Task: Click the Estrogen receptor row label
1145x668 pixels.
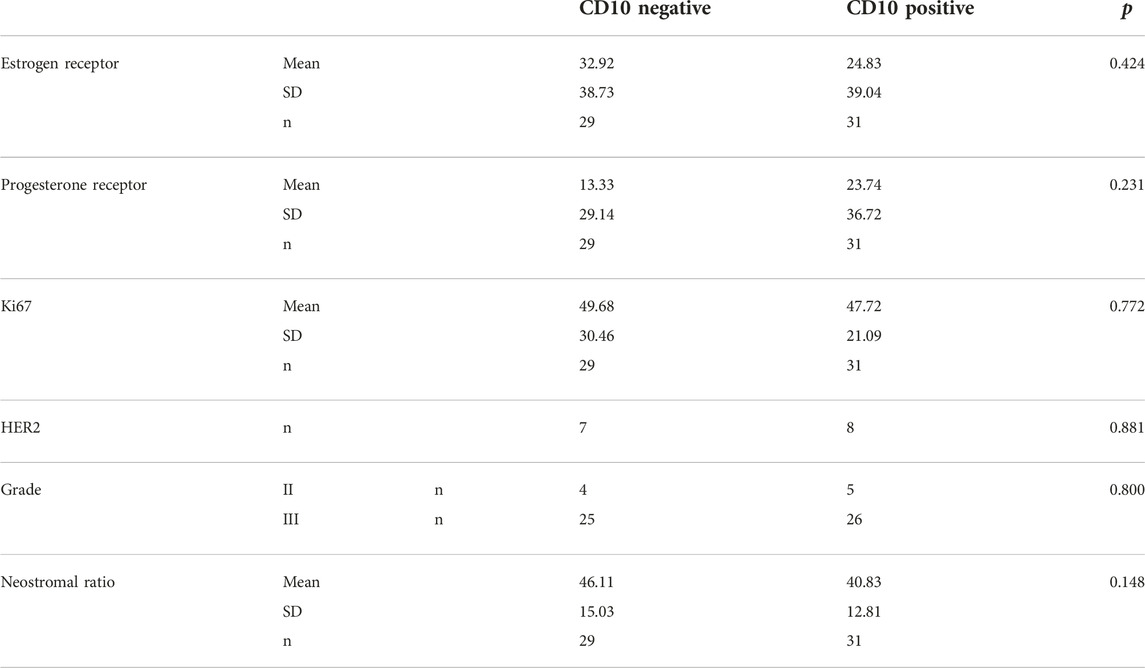Action: tap(60, 64)
